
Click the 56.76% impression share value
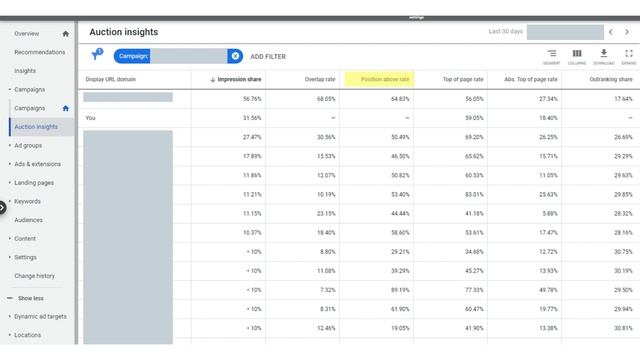(x=252, y=99)
